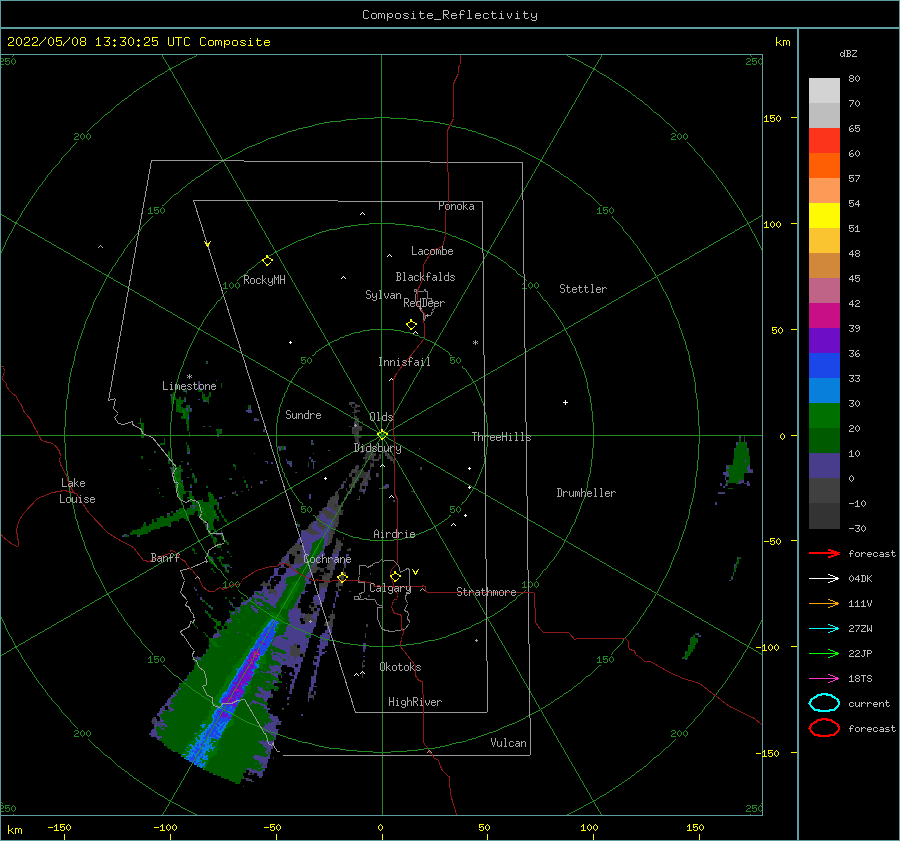Select the Banff label
This screenshot has height=841, width=900.
point(165,557)
